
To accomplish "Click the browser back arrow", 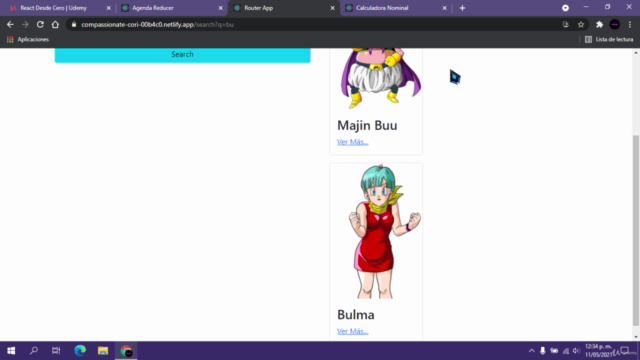I will point(10,24).
